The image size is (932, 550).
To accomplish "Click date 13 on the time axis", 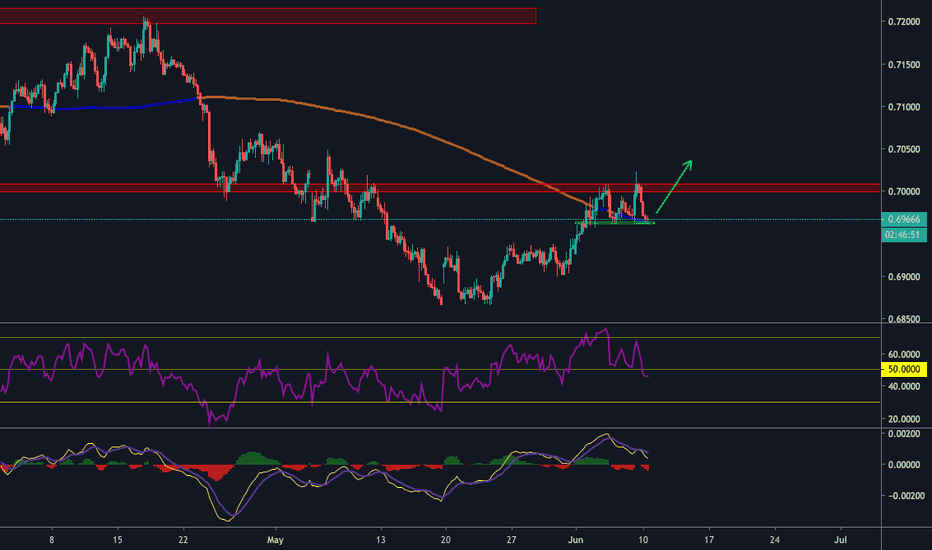I will pos(380,540).
